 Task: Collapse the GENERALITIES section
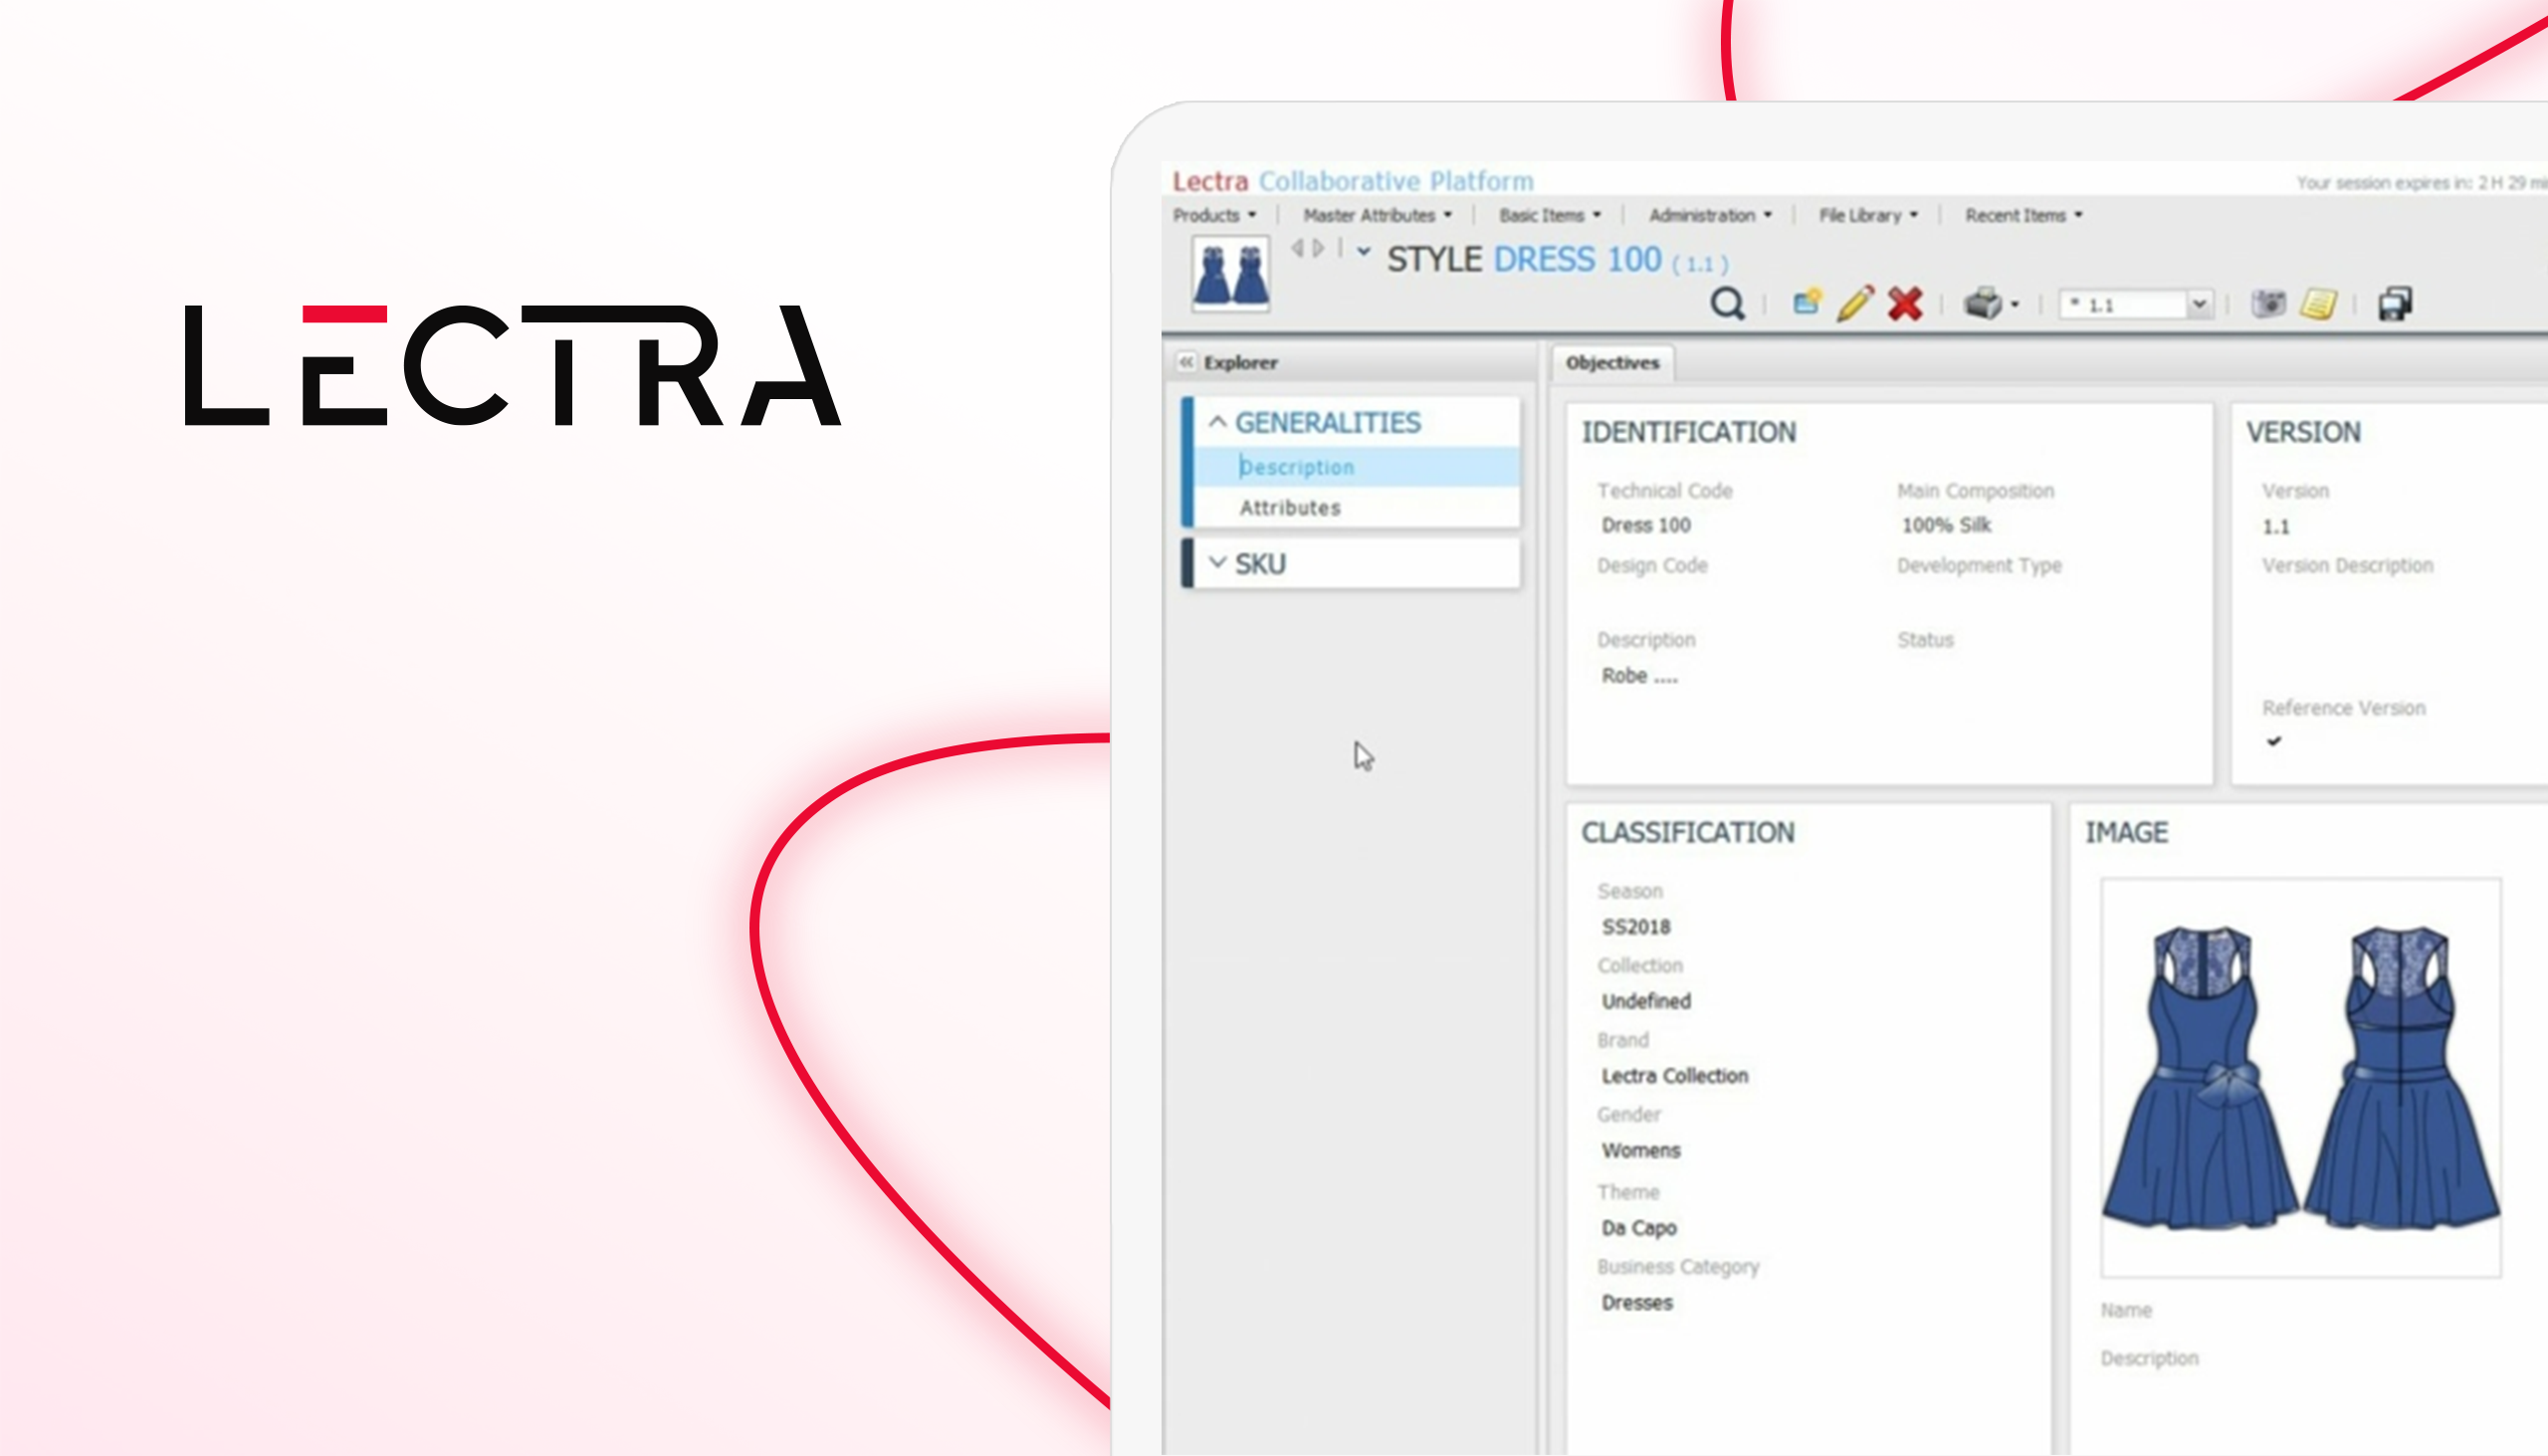coord(1217,422)
